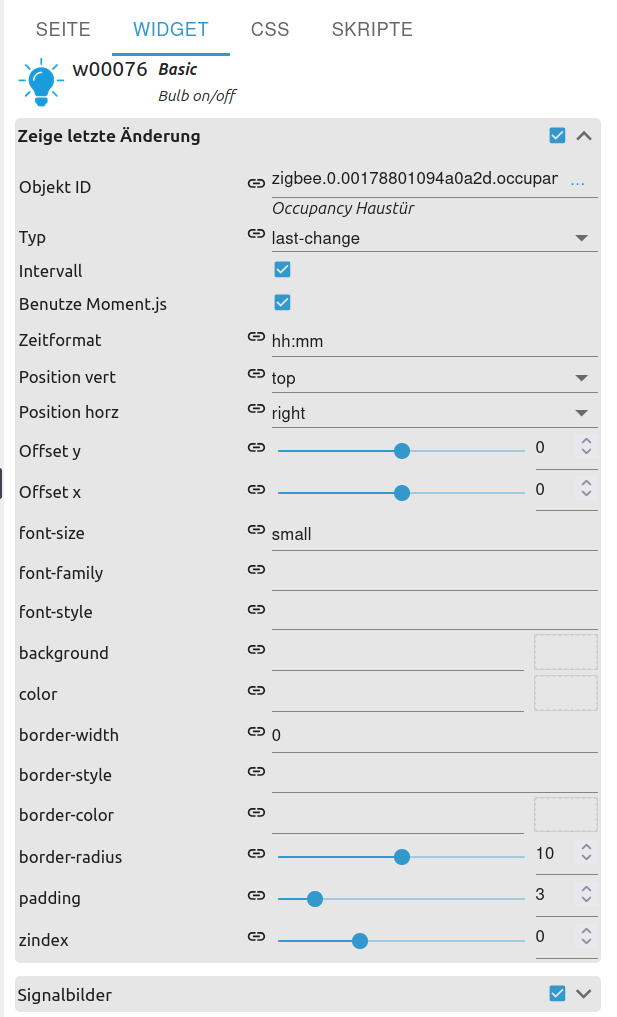Disable the Benutze Moment.js checkbox

(x=282, y=302)
